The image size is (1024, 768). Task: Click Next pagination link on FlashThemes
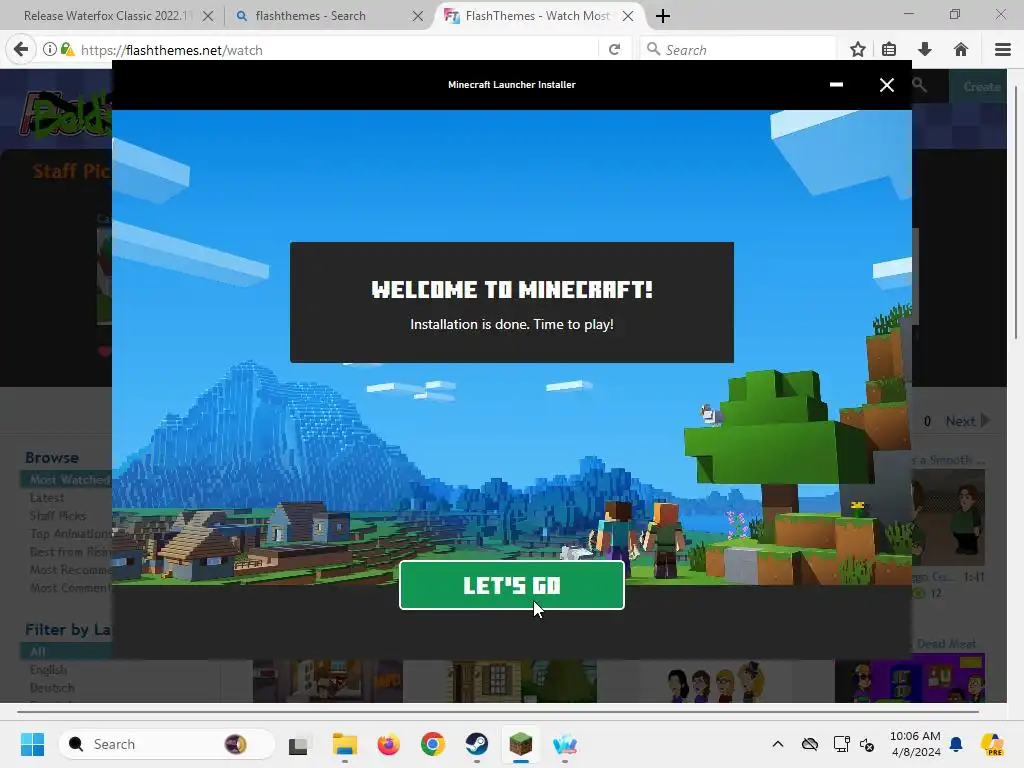pyautogui.click(x=967, y=421)
